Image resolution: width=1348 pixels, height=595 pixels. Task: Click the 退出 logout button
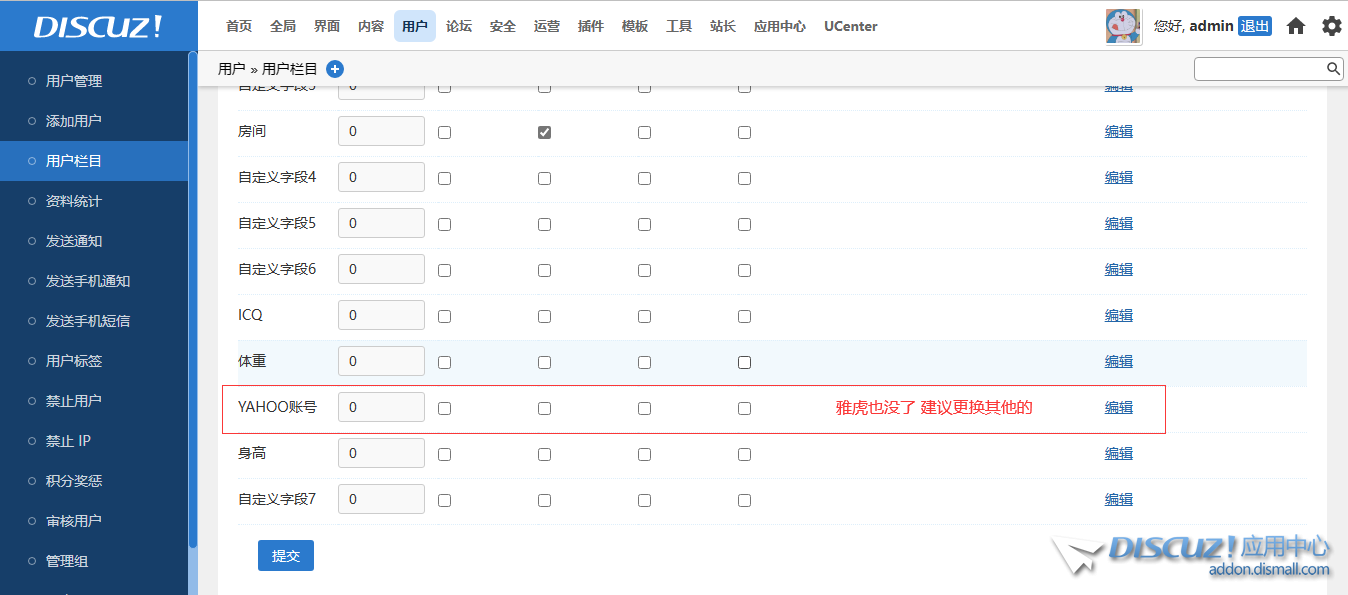tap(1254, 26)
